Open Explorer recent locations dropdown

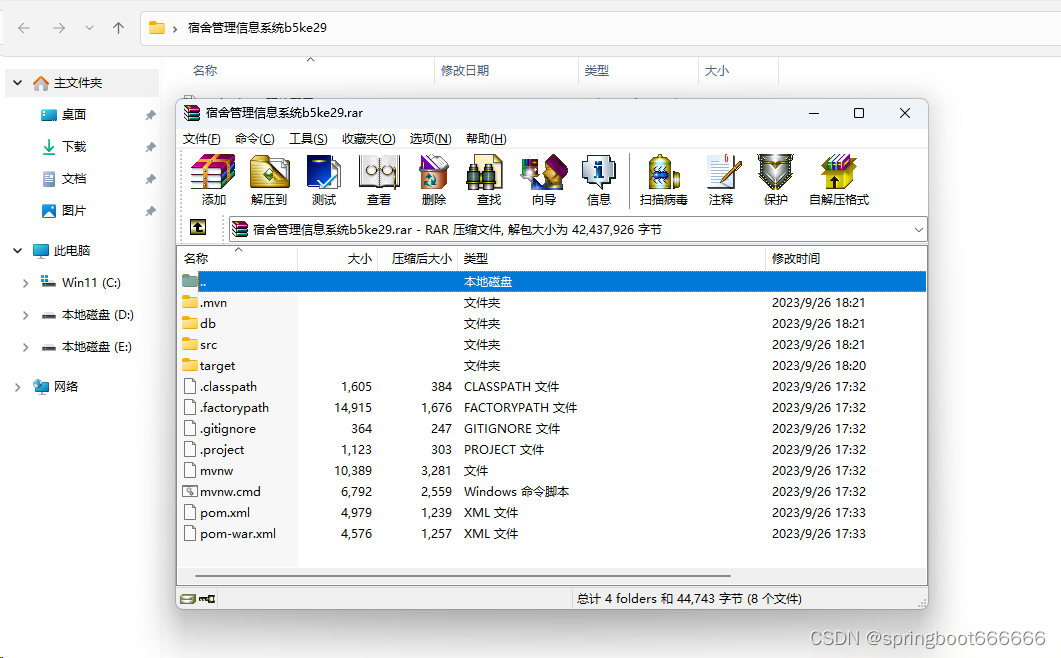(x=89, y=28)
